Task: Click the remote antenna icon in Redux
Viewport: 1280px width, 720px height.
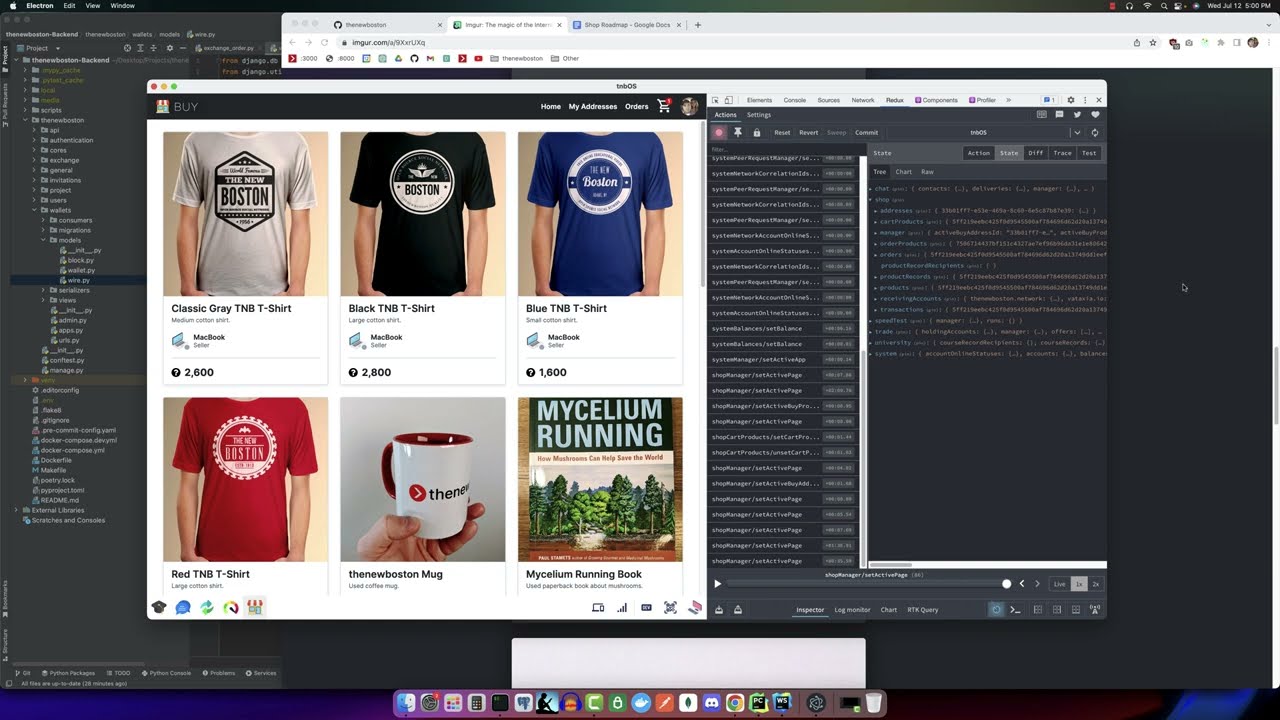Action: click(1095, 609)
